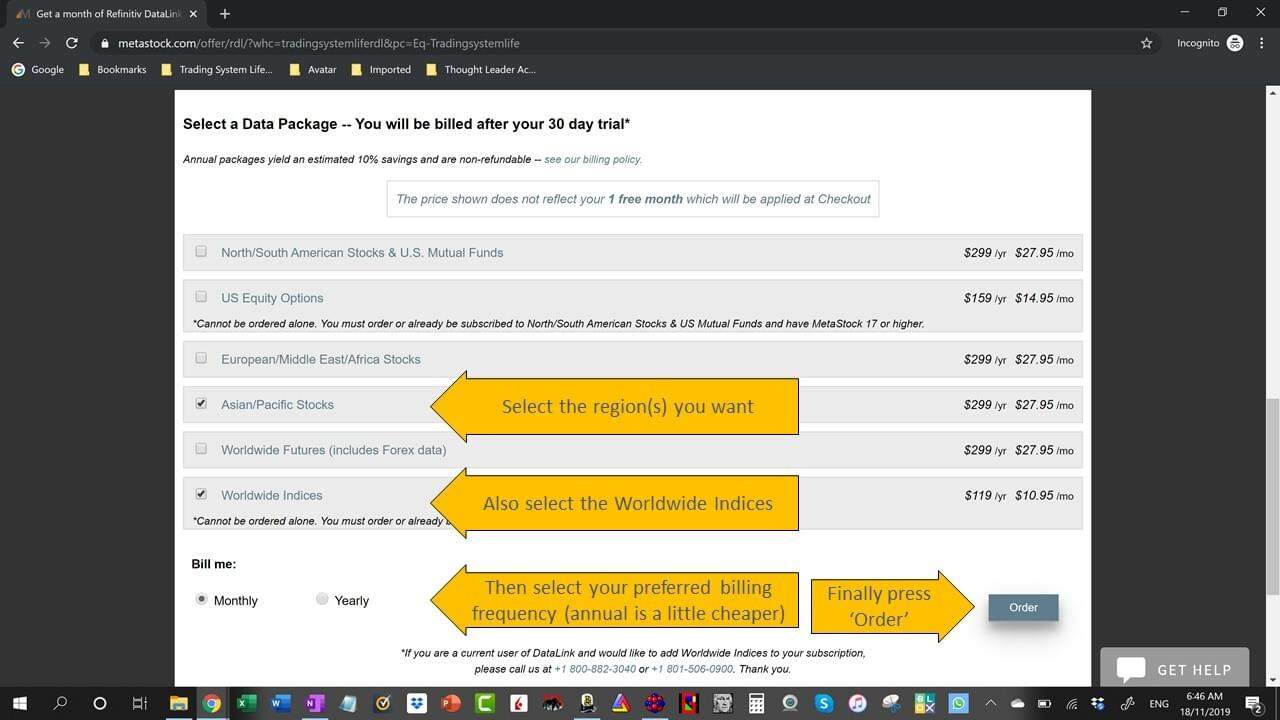Open the Imported bookmark folder
The height and width of the screenshot is (720, 1280).
click(x=380, y=69)
